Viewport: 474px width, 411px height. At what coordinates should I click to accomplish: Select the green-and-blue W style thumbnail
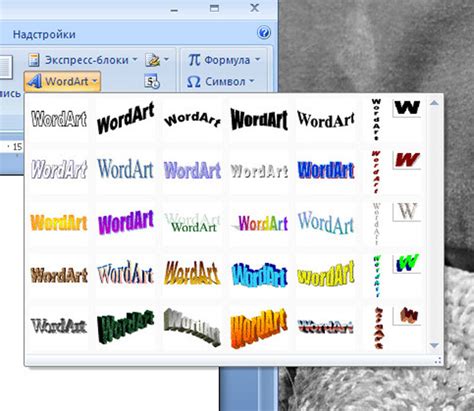407,263
